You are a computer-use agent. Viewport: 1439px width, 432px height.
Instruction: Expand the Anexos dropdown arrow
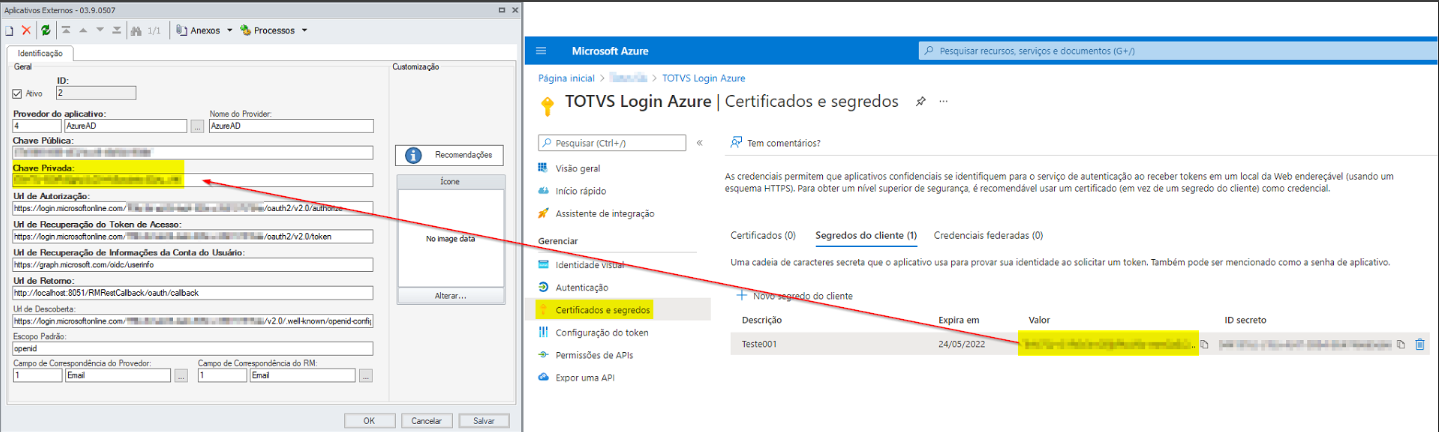pos(229,30)
